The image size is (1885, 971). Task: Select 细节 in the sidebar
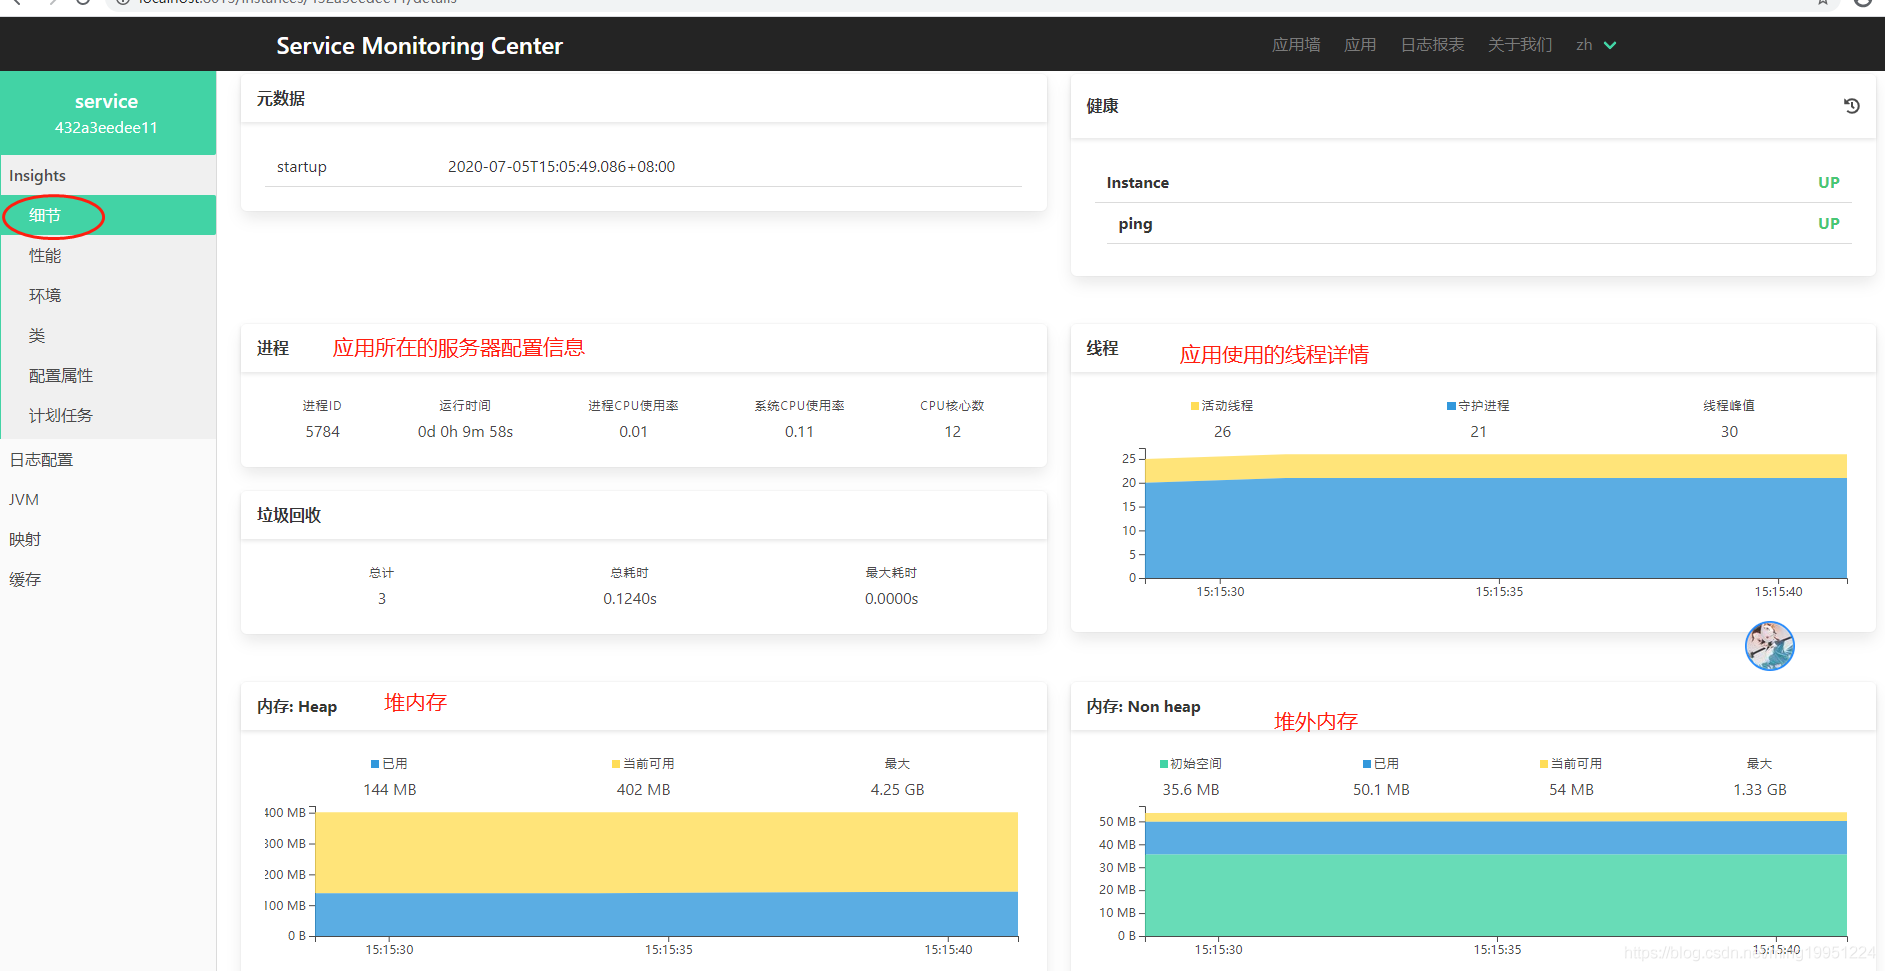pos(45,216)
